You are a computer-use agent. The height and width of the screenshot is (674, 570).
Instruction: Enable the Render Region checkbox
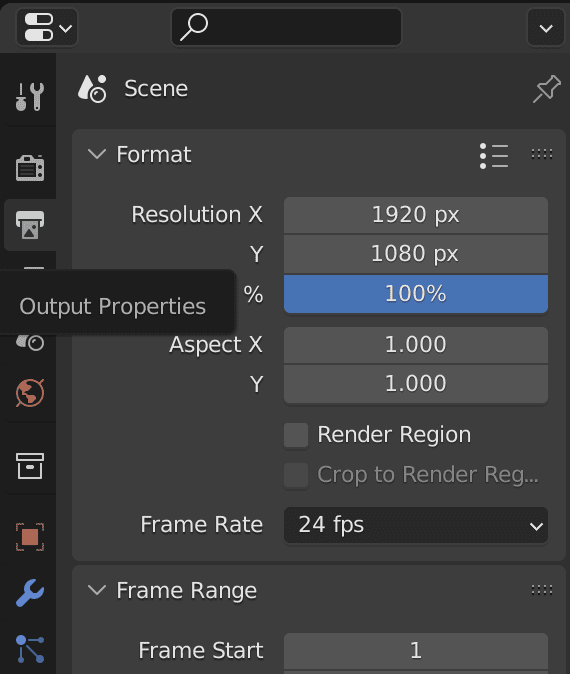296,435
